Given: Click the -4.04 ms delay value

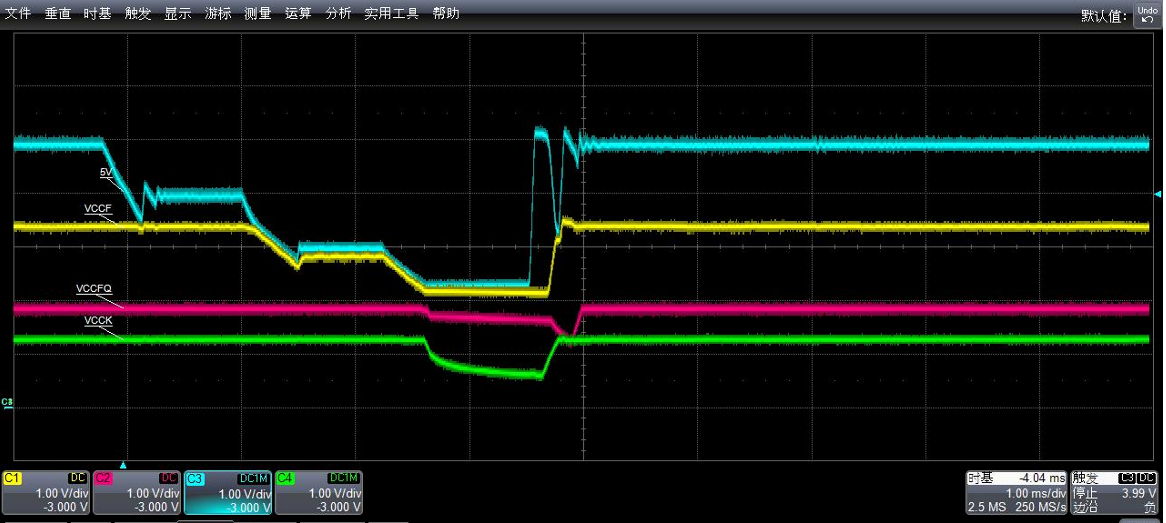Looking at the screenshot, I should click(x=1045, y=478).
